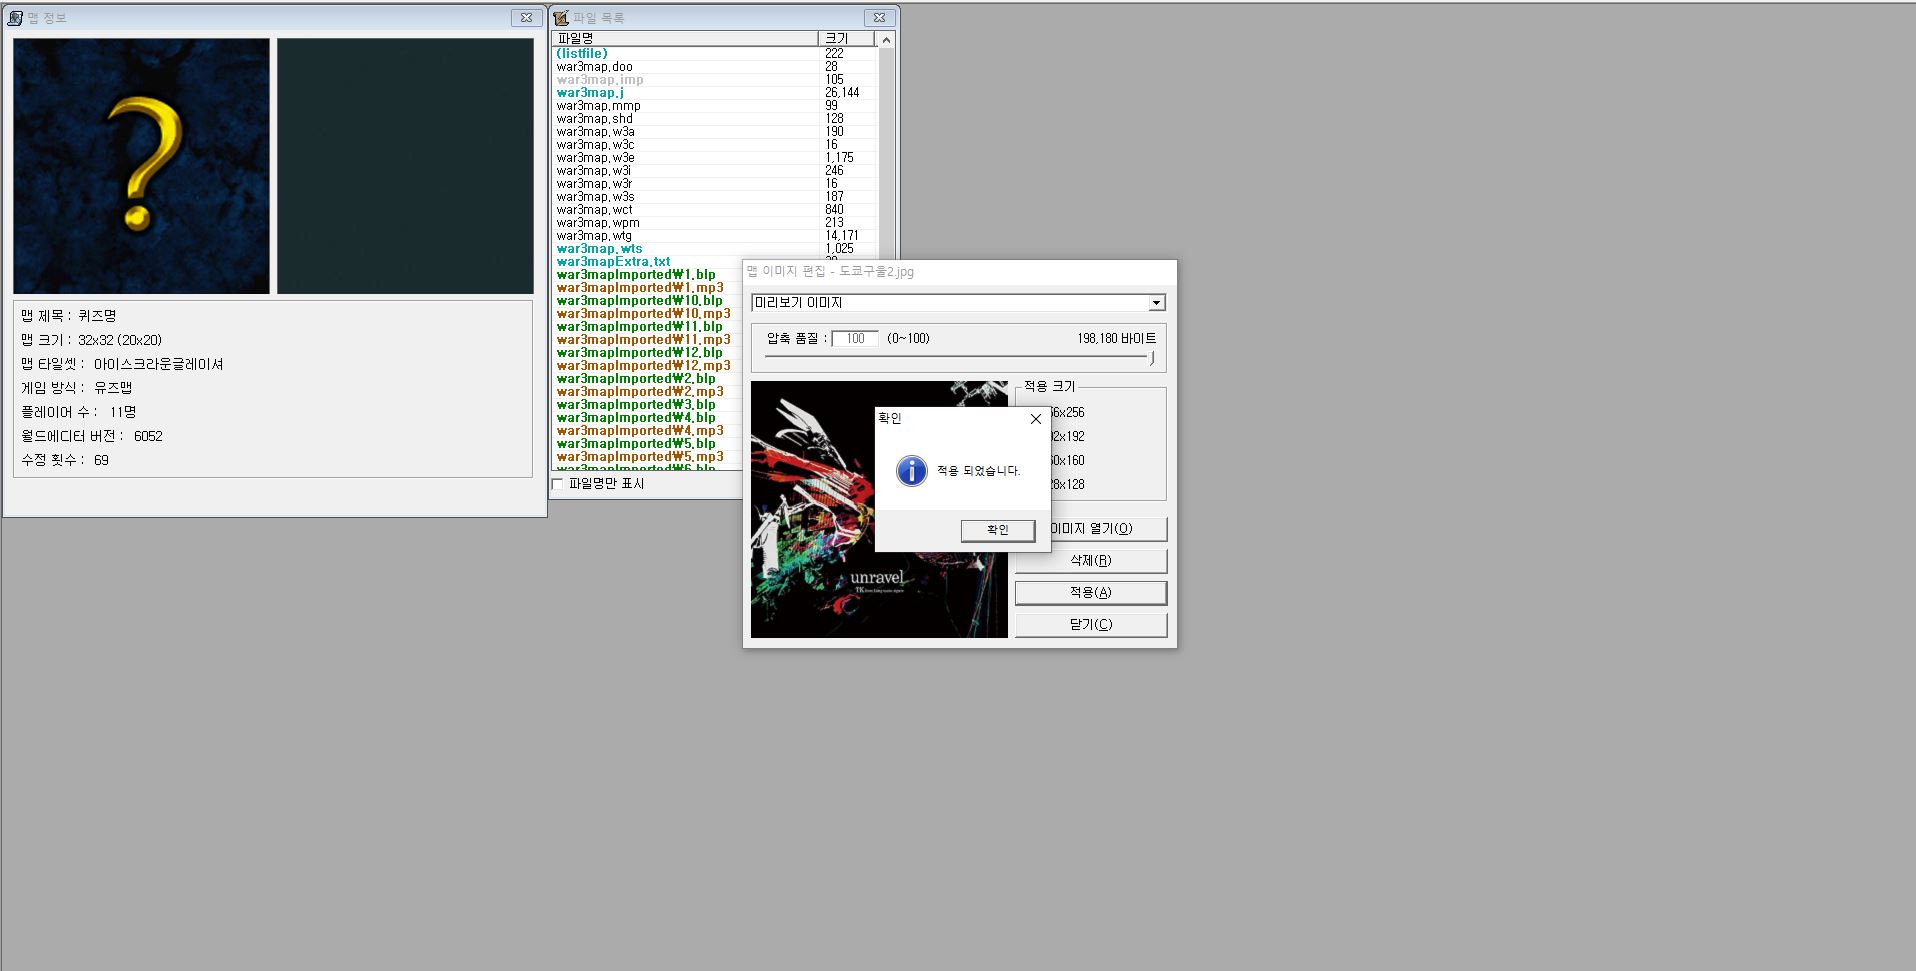Confirm the message with the 확인 button
This screenshot has width=1916, height=971.
(x=998, y=530)
